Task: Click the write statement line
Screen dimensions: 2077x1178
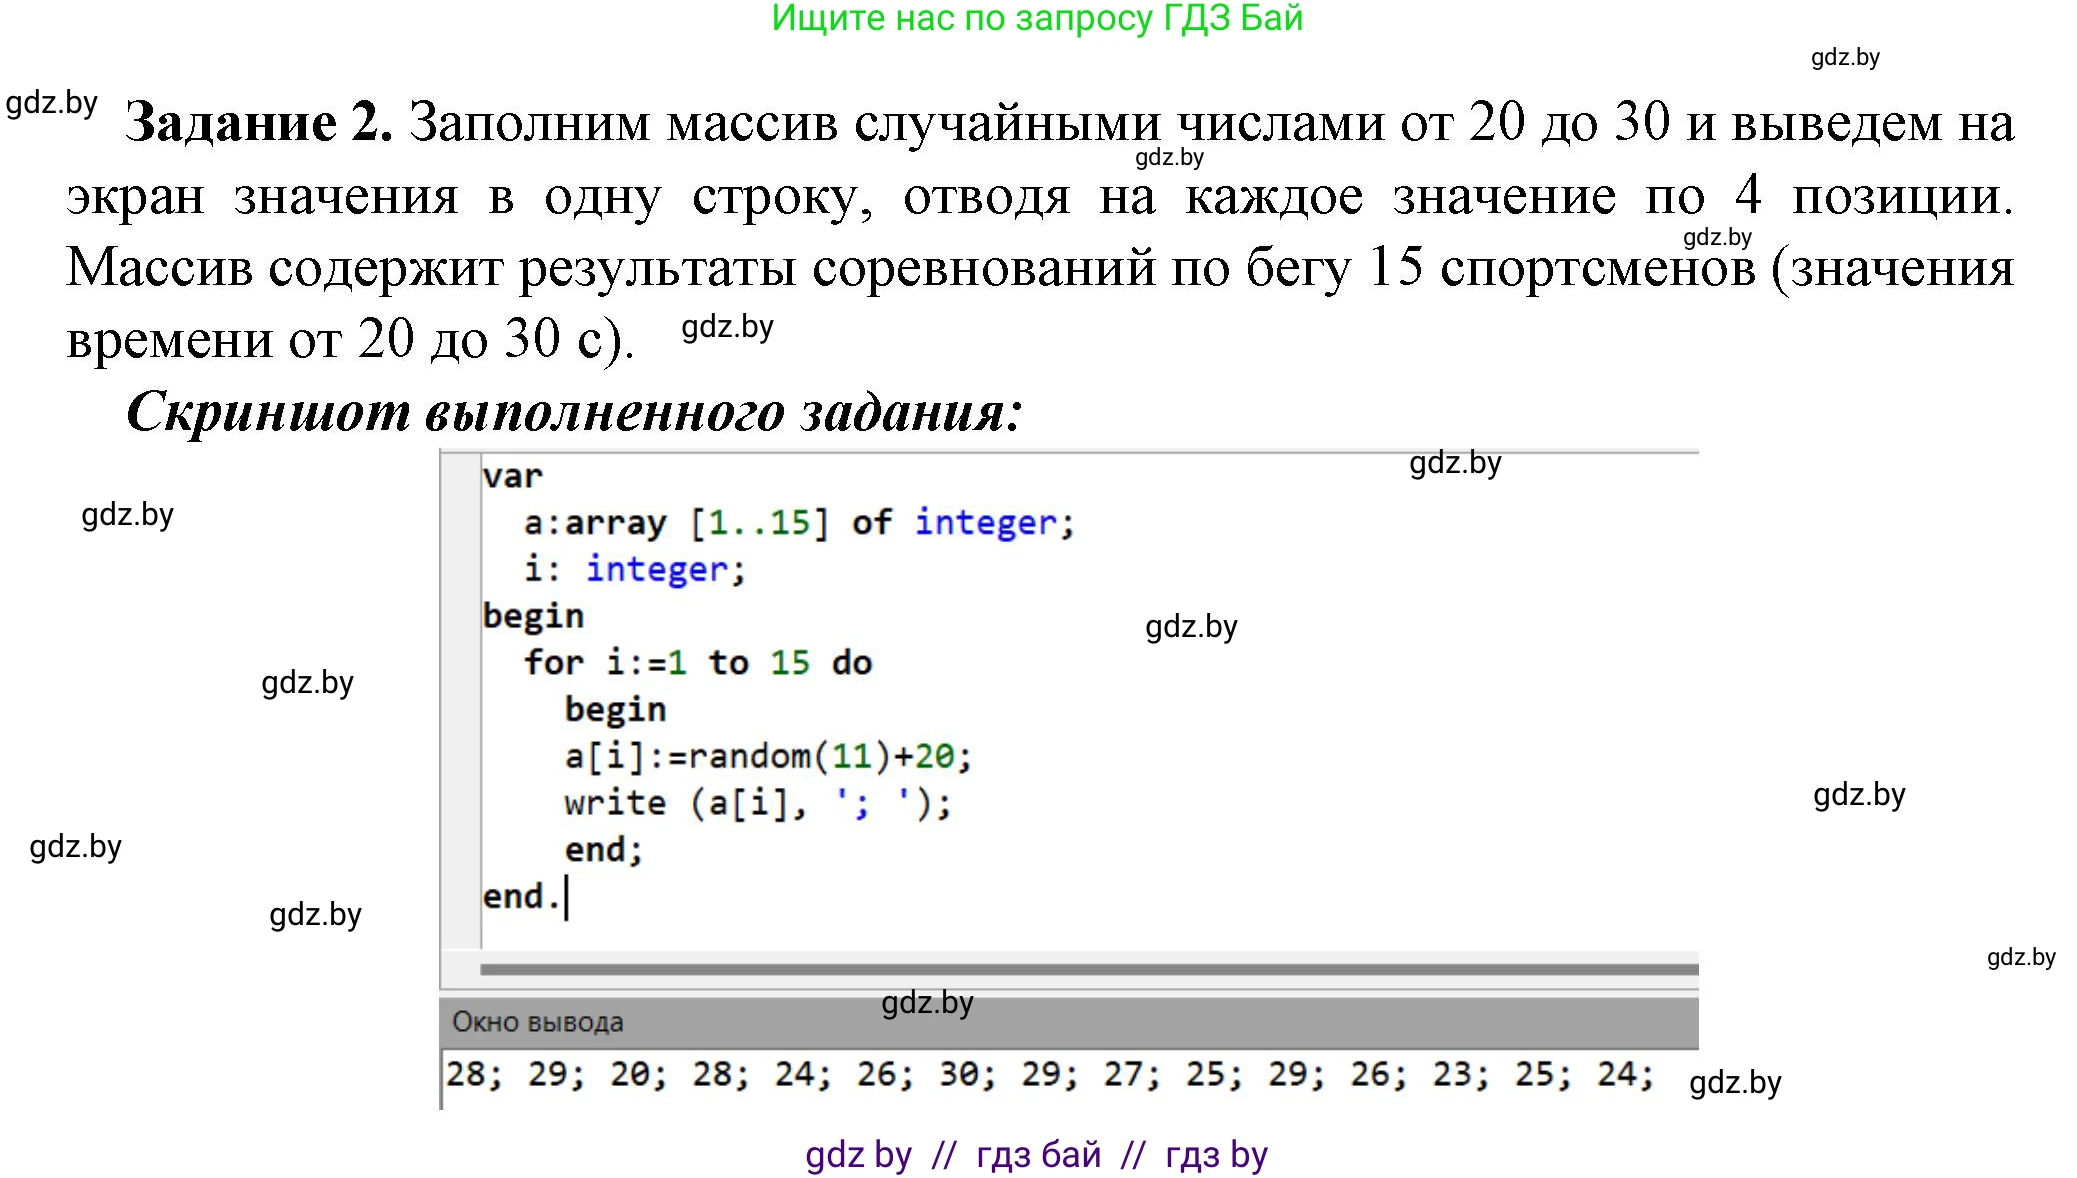Action: pyautogui.click(x=757, y=804)
